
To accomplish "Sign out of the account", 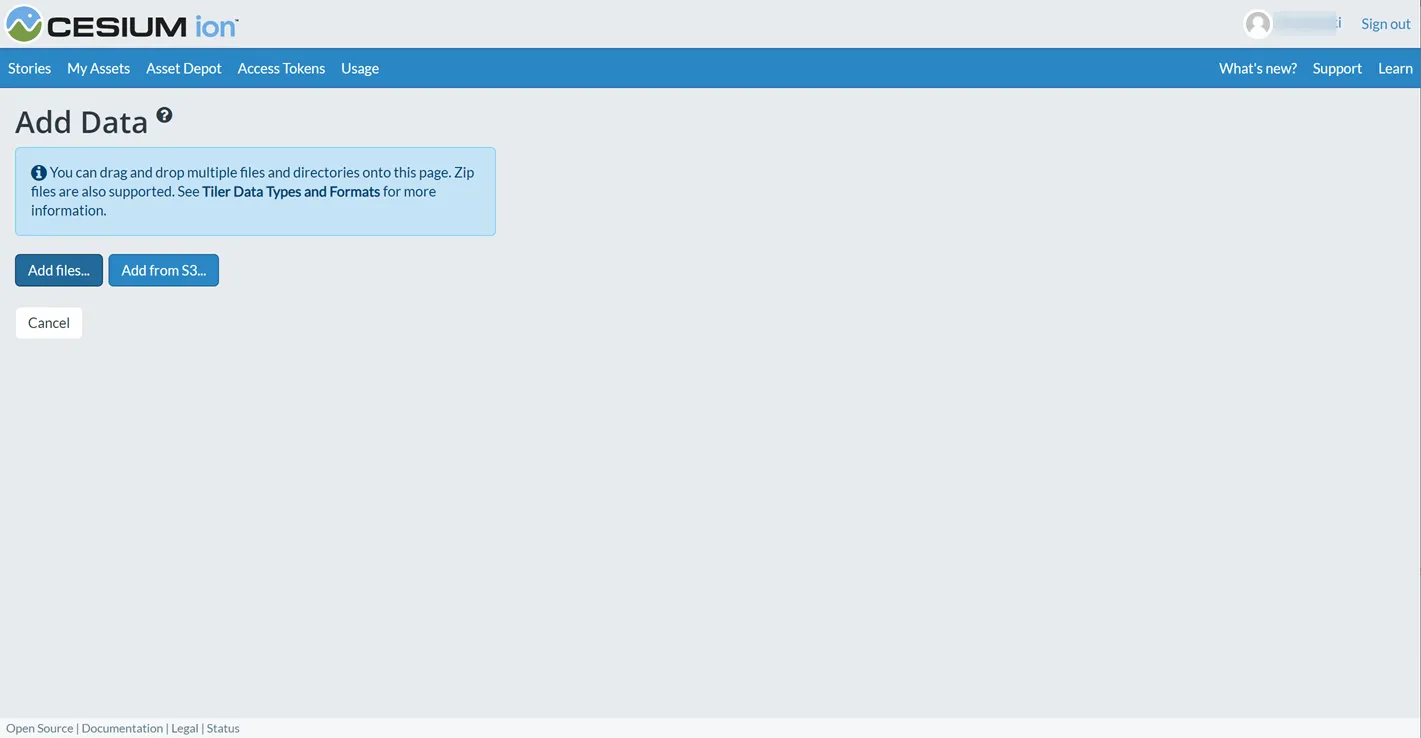I will (1385, 24).
